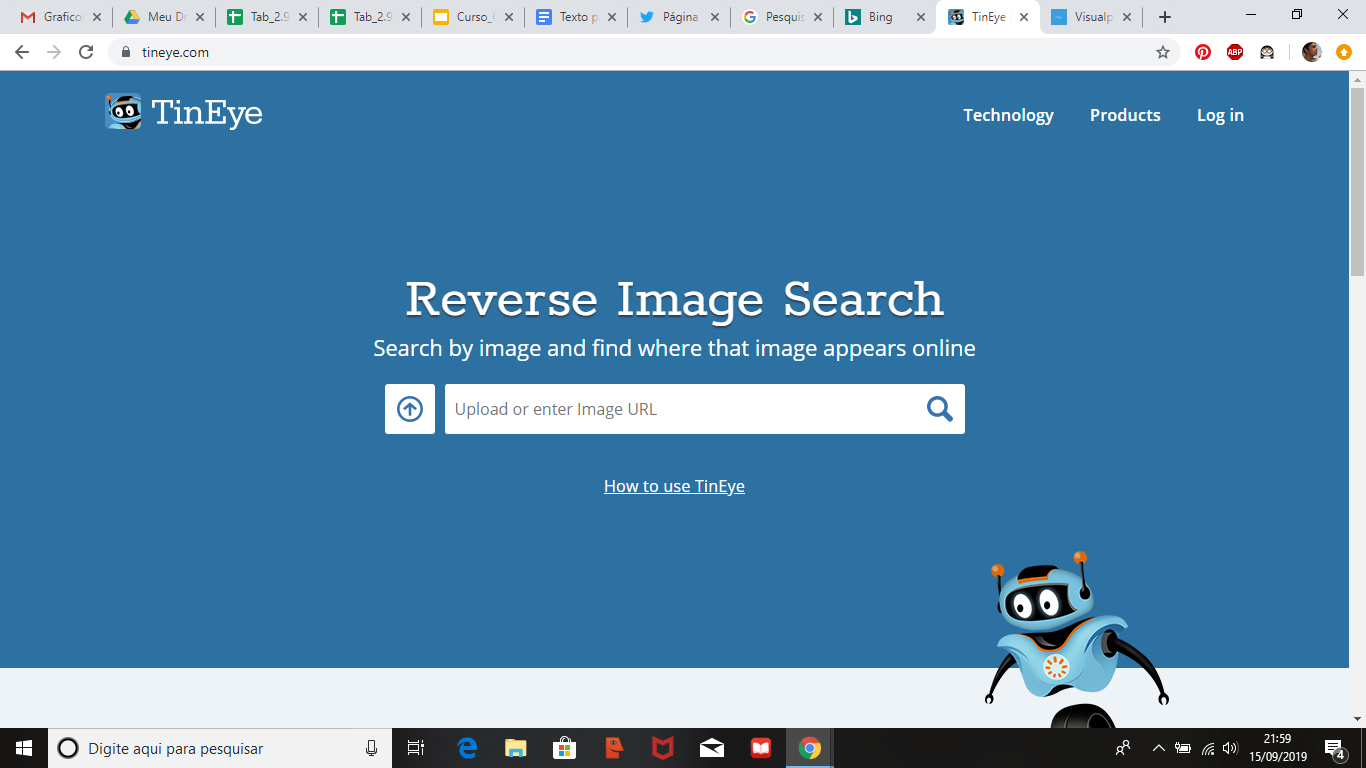Screen dimensions: 1366x768
Task: Click the TinEye wordmark text
Action: (x=207, y=113)
